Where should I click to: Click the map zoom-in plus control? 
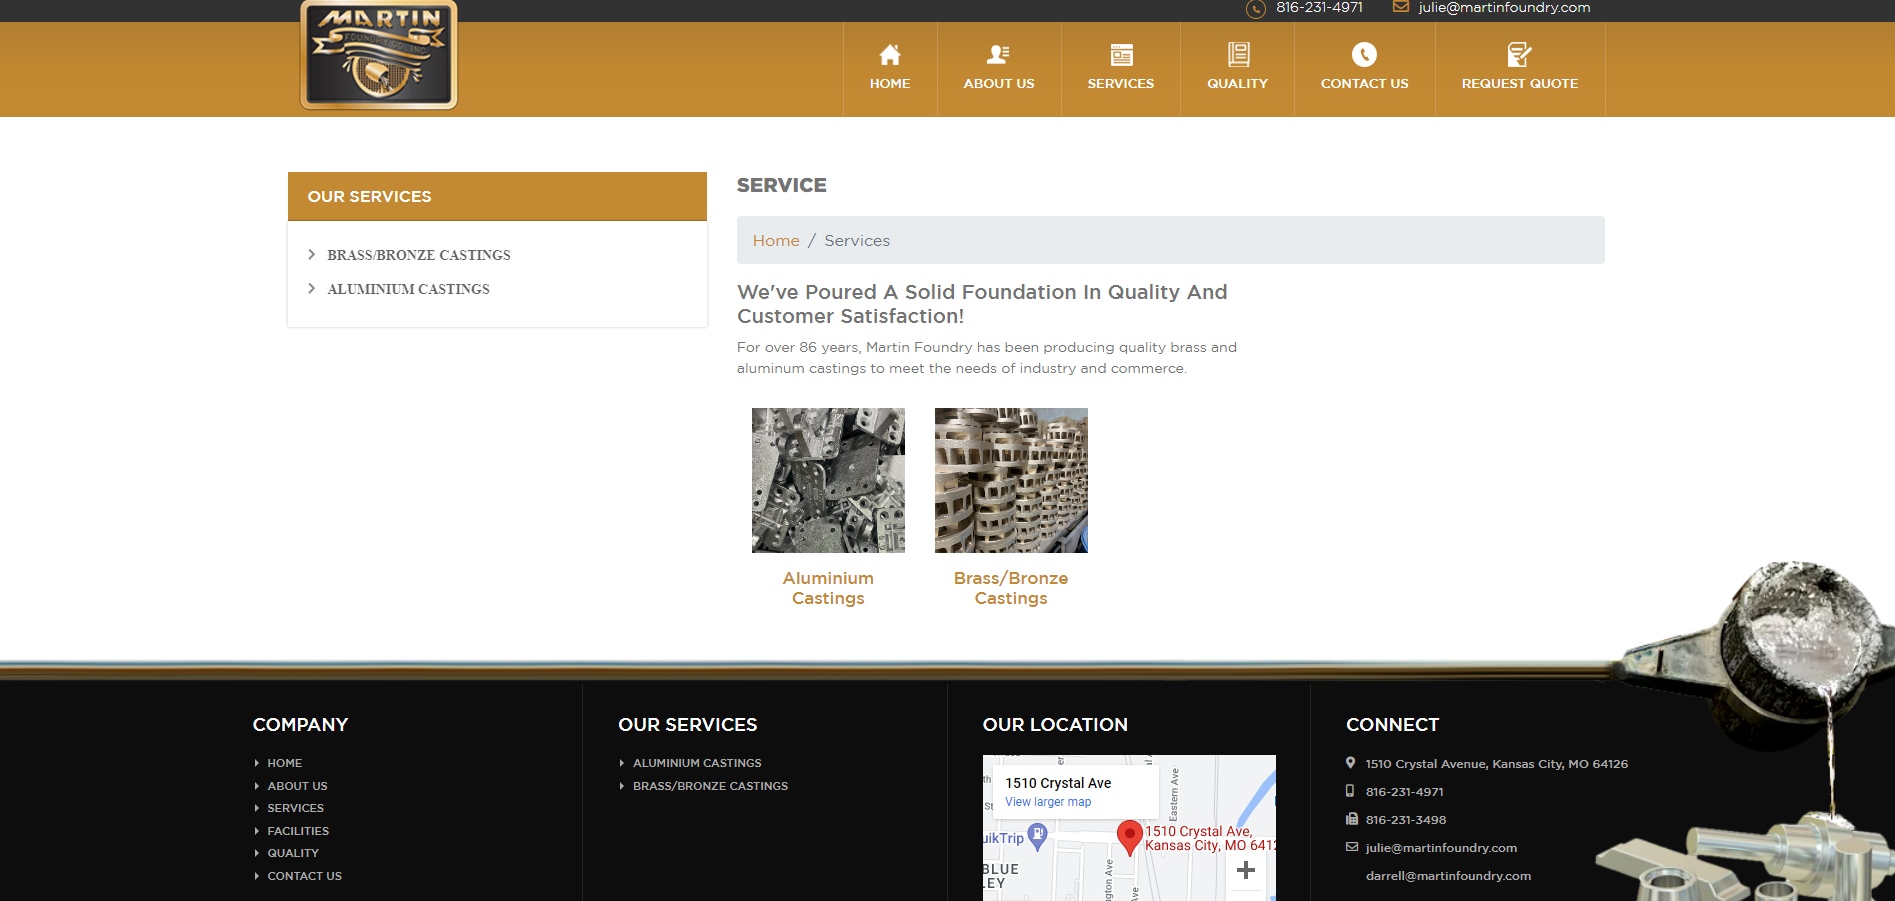(x=1246, y=870)
